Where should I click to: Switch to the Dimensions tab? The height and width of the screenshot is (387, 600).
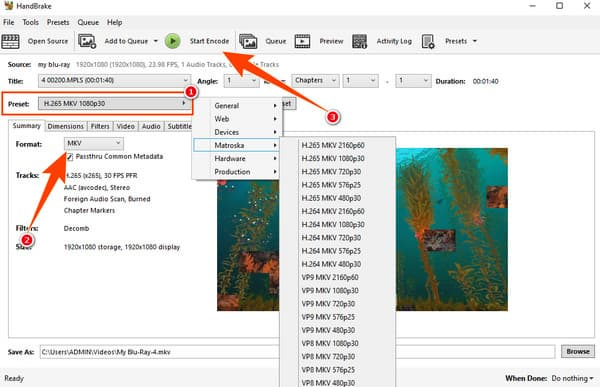point(65,126)
